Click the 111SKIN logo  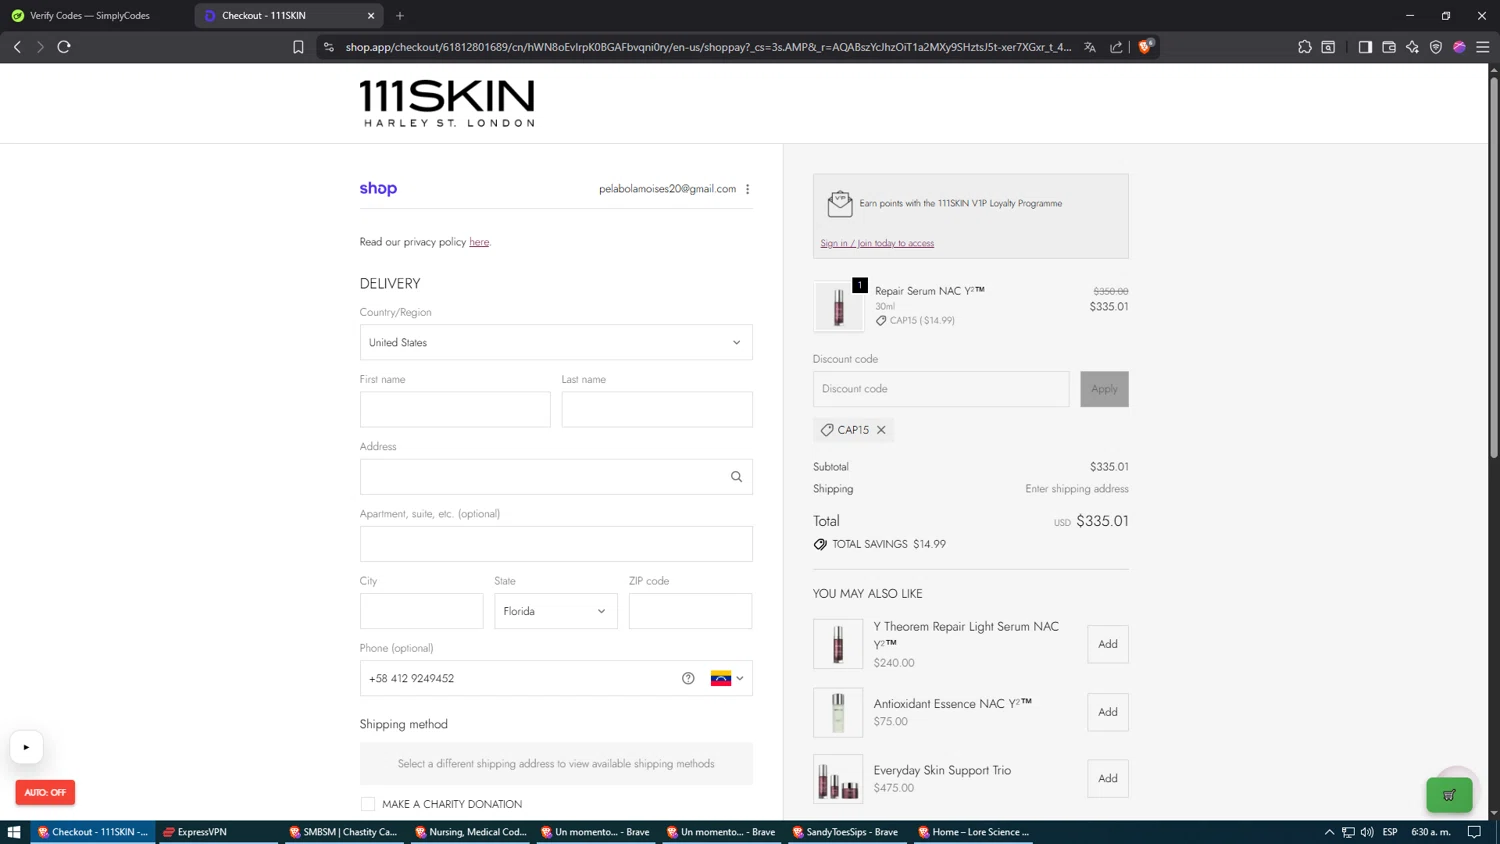(x=447, y=103)
